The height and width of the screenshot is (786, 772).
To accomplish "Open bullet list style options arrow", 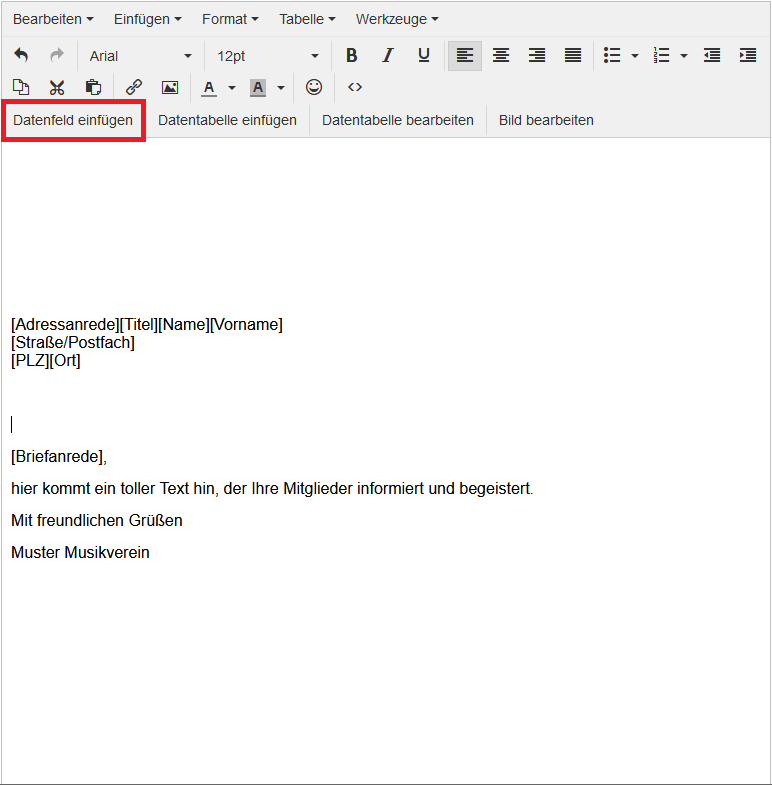I will pos(635,56).
